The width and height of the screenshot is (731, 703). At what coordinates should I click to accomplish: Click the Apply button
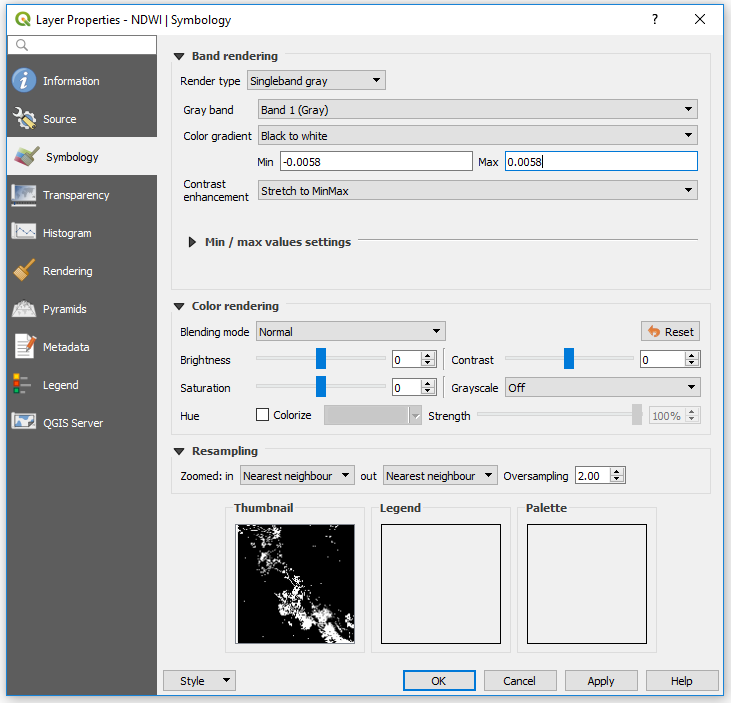point(601,681)
